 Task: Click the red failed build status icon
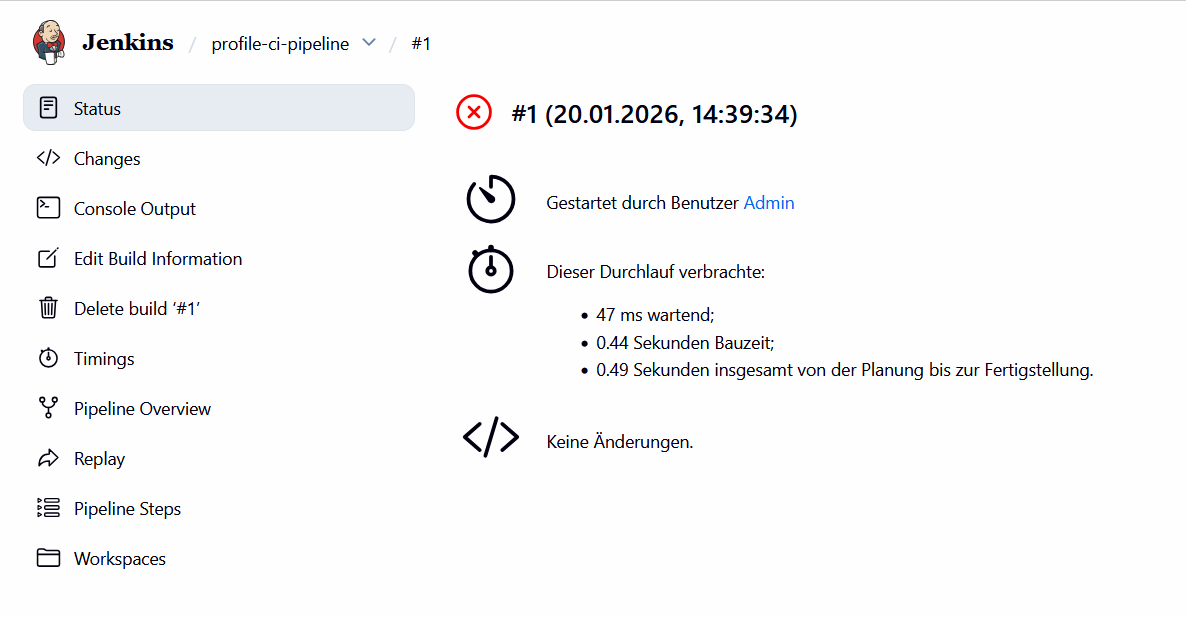[x=473, y=112]
